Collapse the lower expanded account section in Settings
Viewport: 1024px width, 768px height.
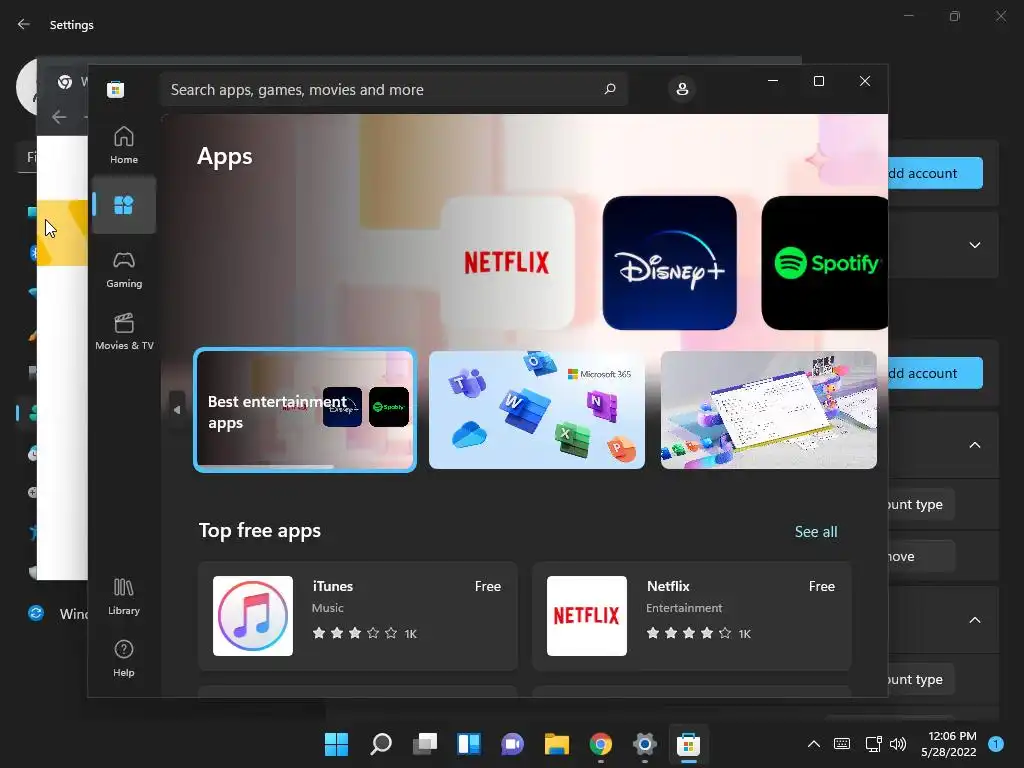pos(974,620)
